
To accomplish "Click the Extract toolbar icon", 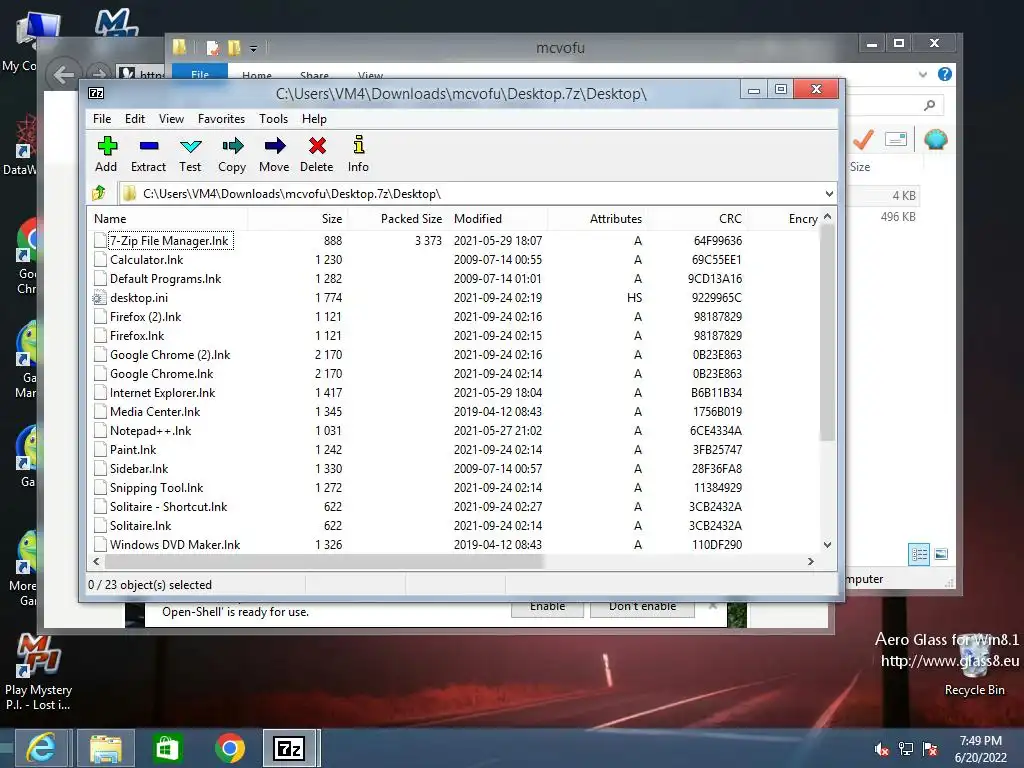I will [149, 146].
